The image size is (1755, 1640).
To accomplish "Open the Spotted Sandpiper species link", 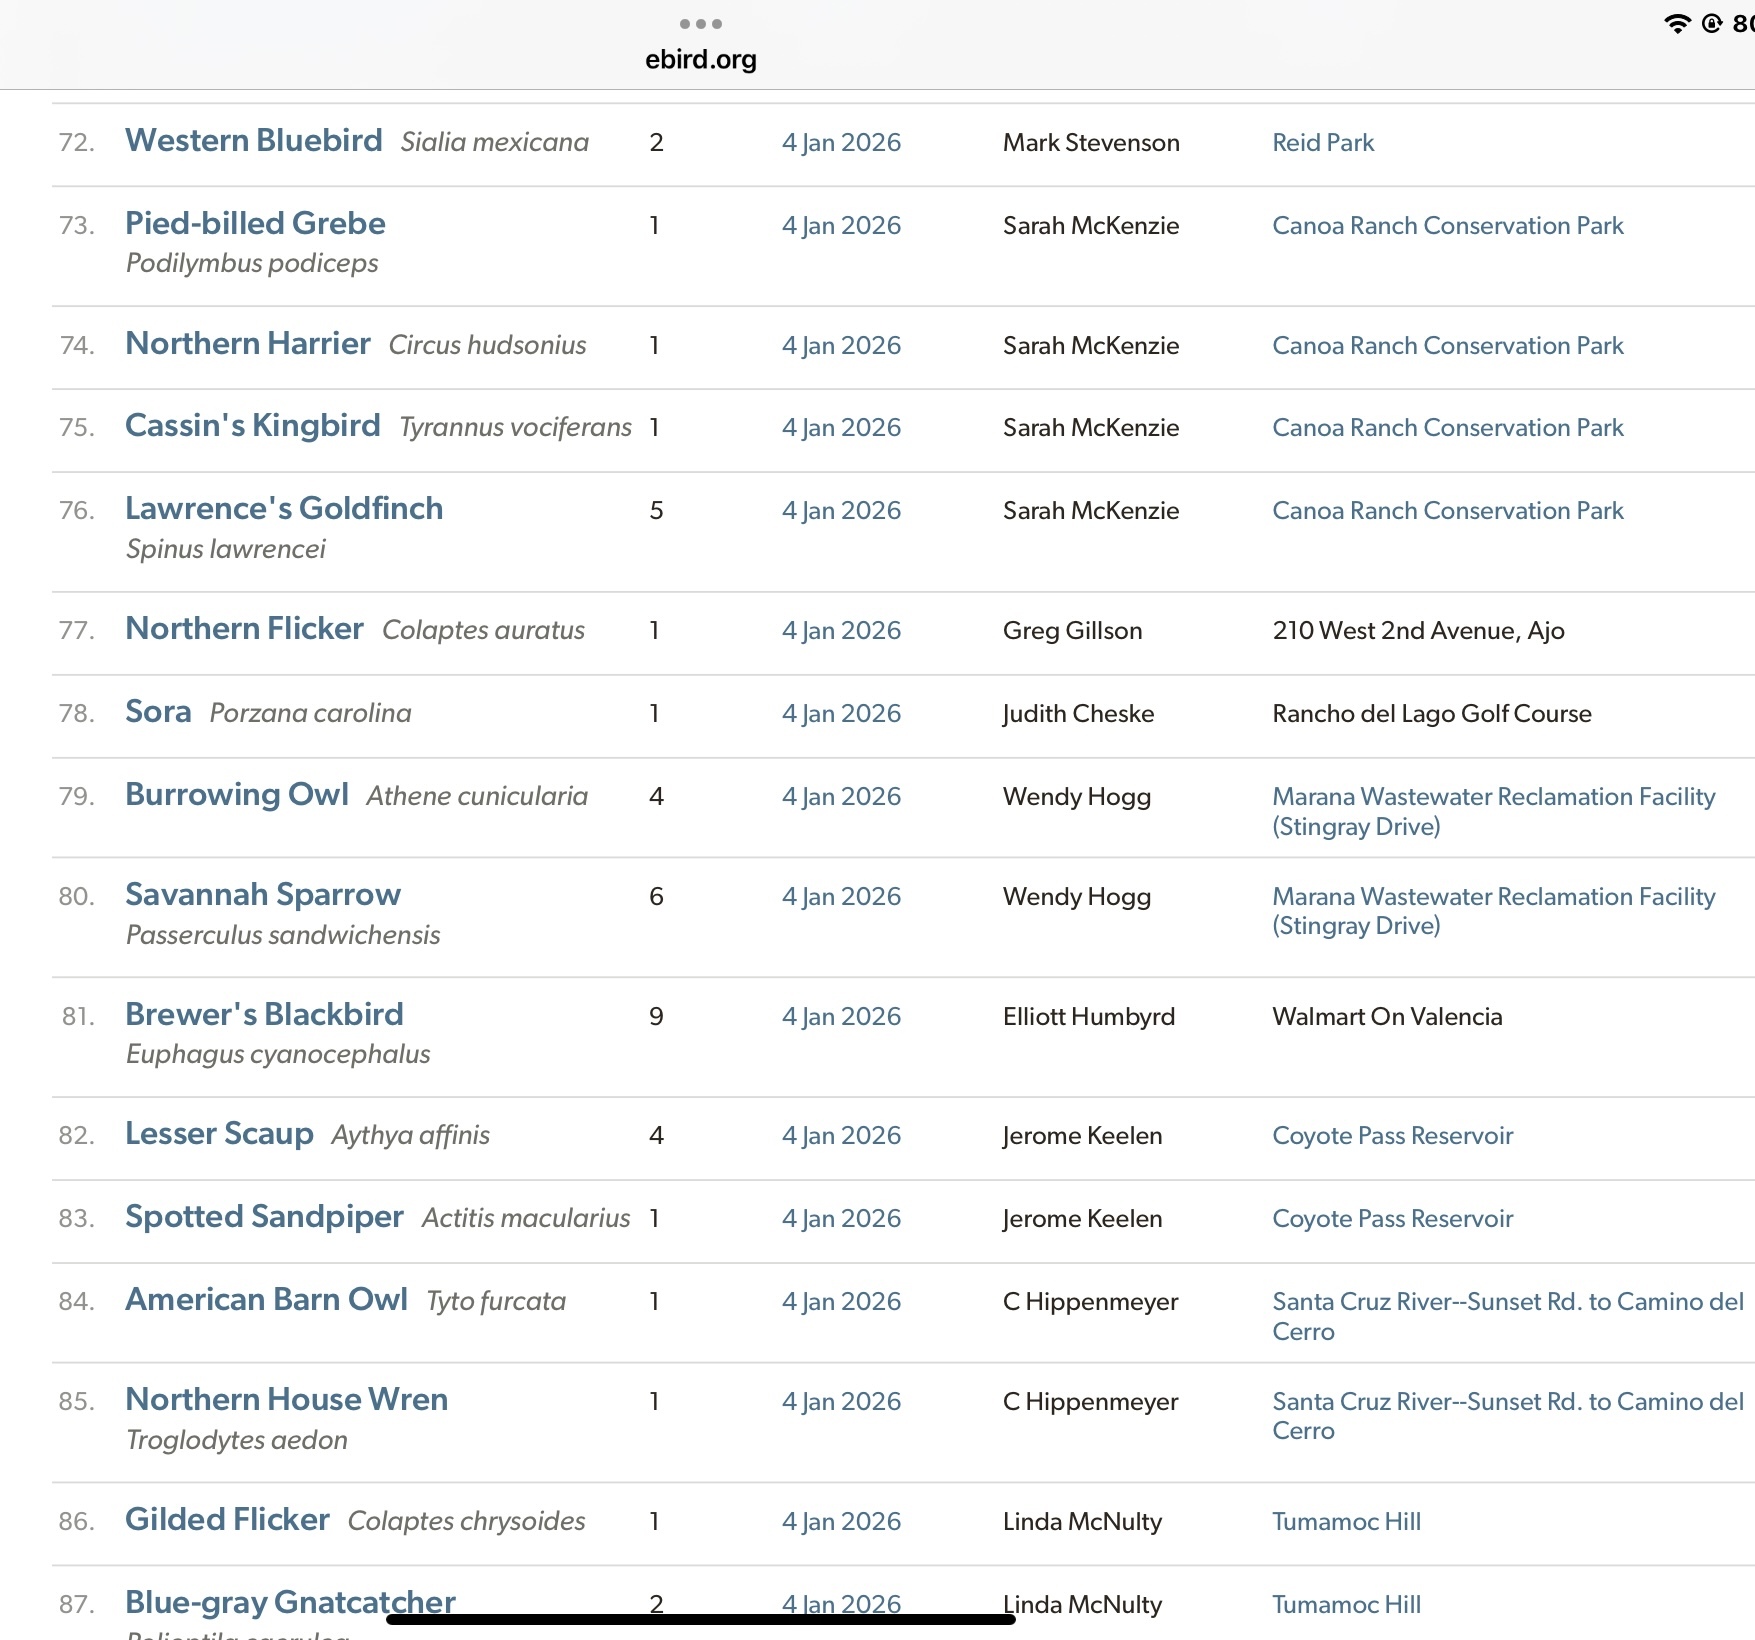I will 264,1217.
